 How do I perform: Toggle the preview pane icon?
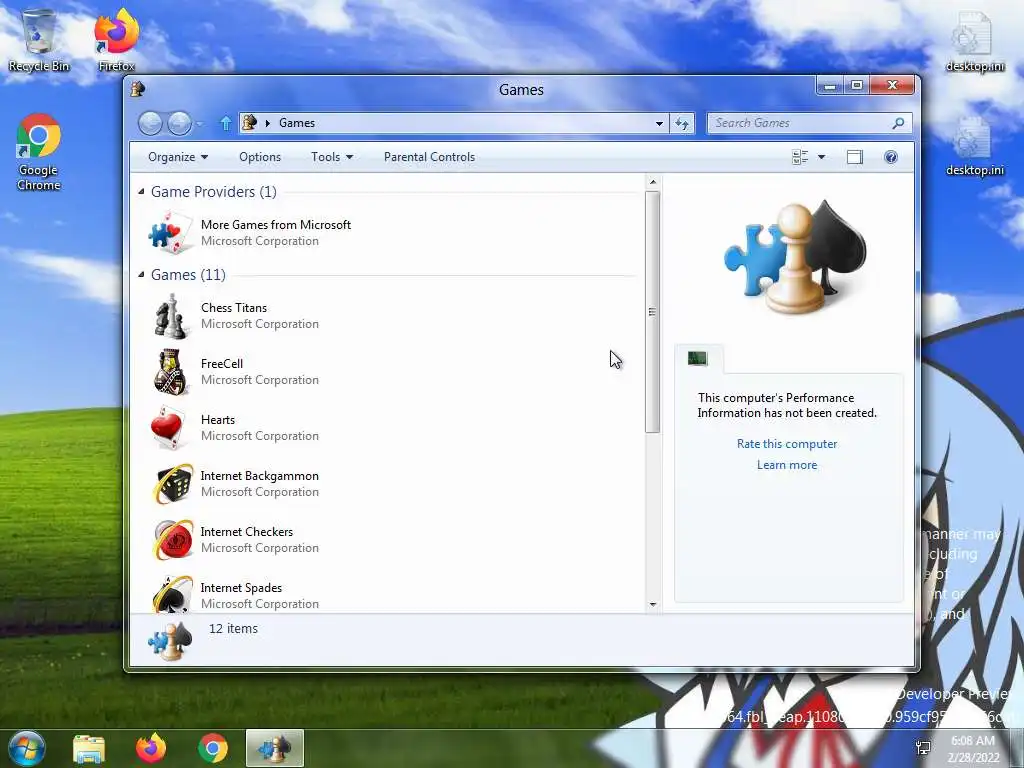pyautogui.click(x=855, y=157)
